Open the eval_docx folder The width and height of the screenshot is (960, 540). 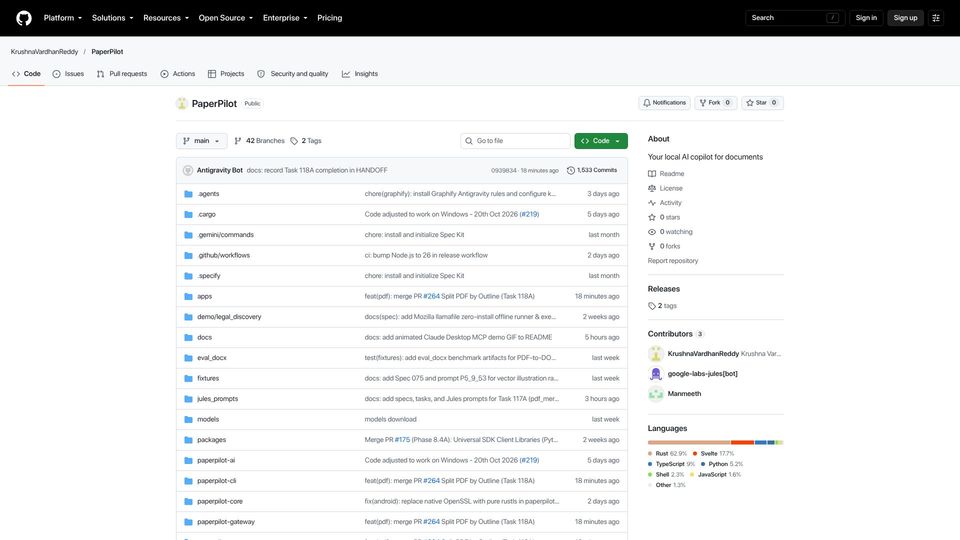point(212,358)
